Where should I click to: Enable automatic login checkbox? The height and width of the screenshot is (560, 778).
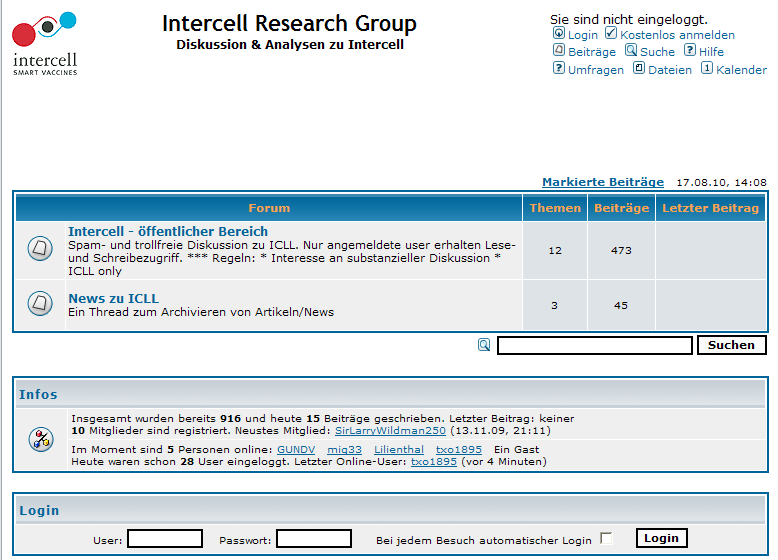point(606,539)
